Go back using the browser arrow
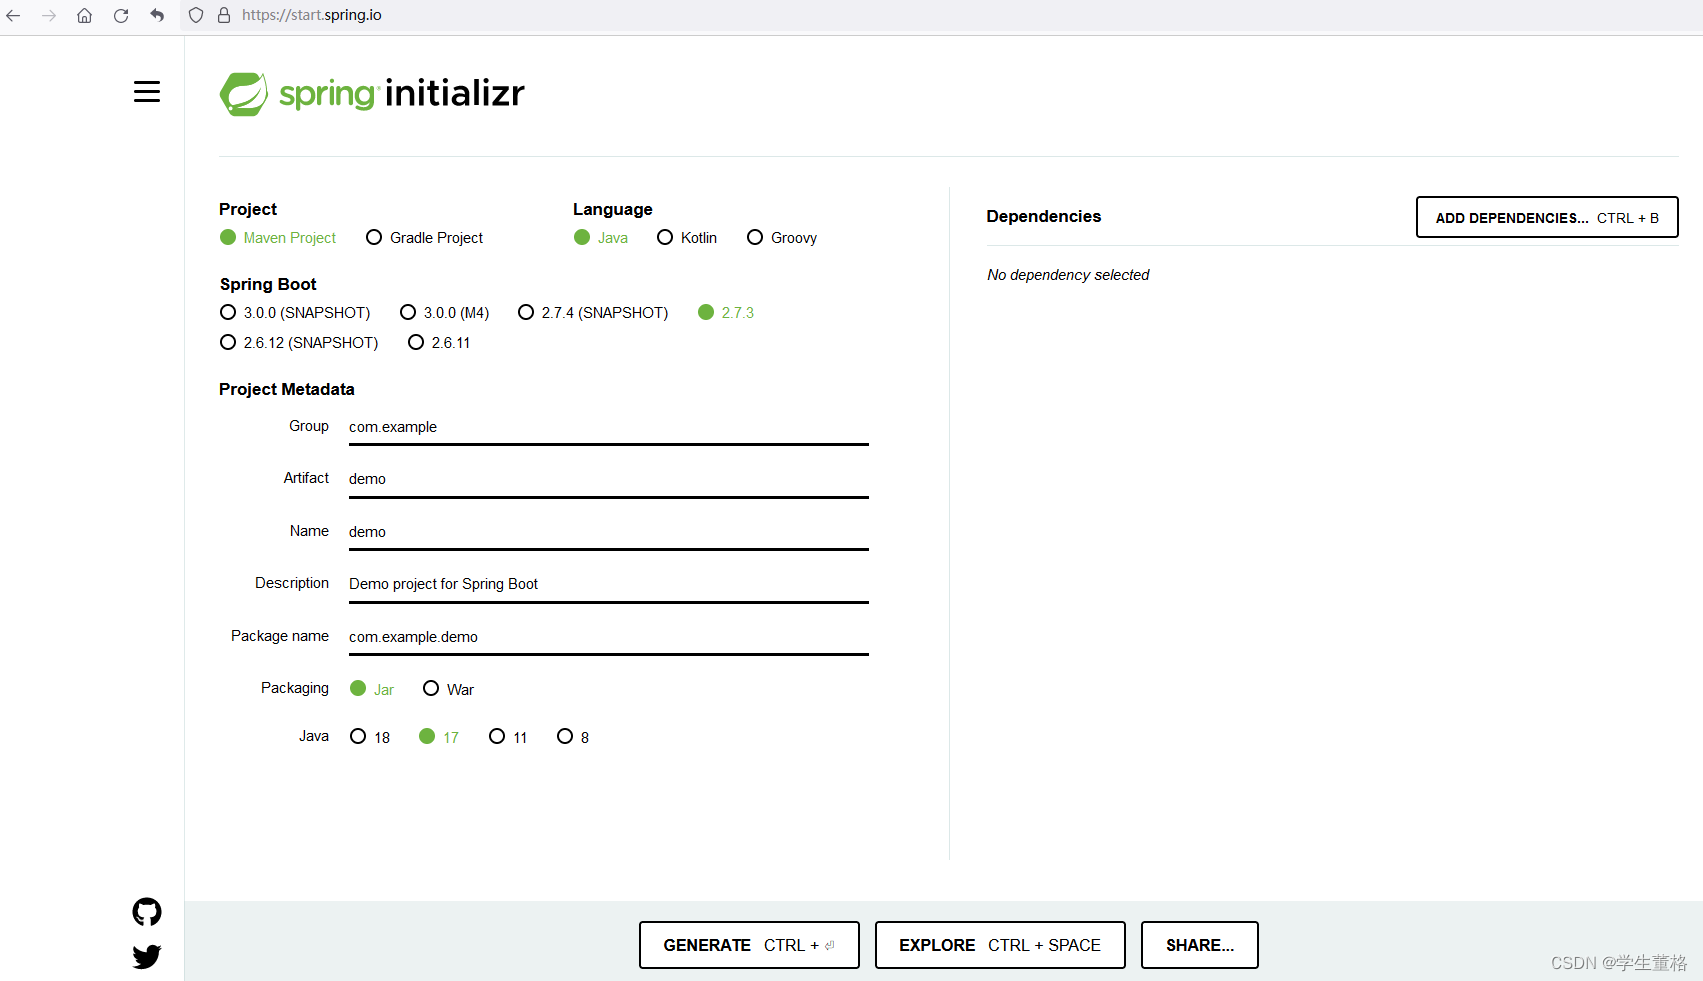The height and width of the screenshot is (981, 1703). click(13, 15)
